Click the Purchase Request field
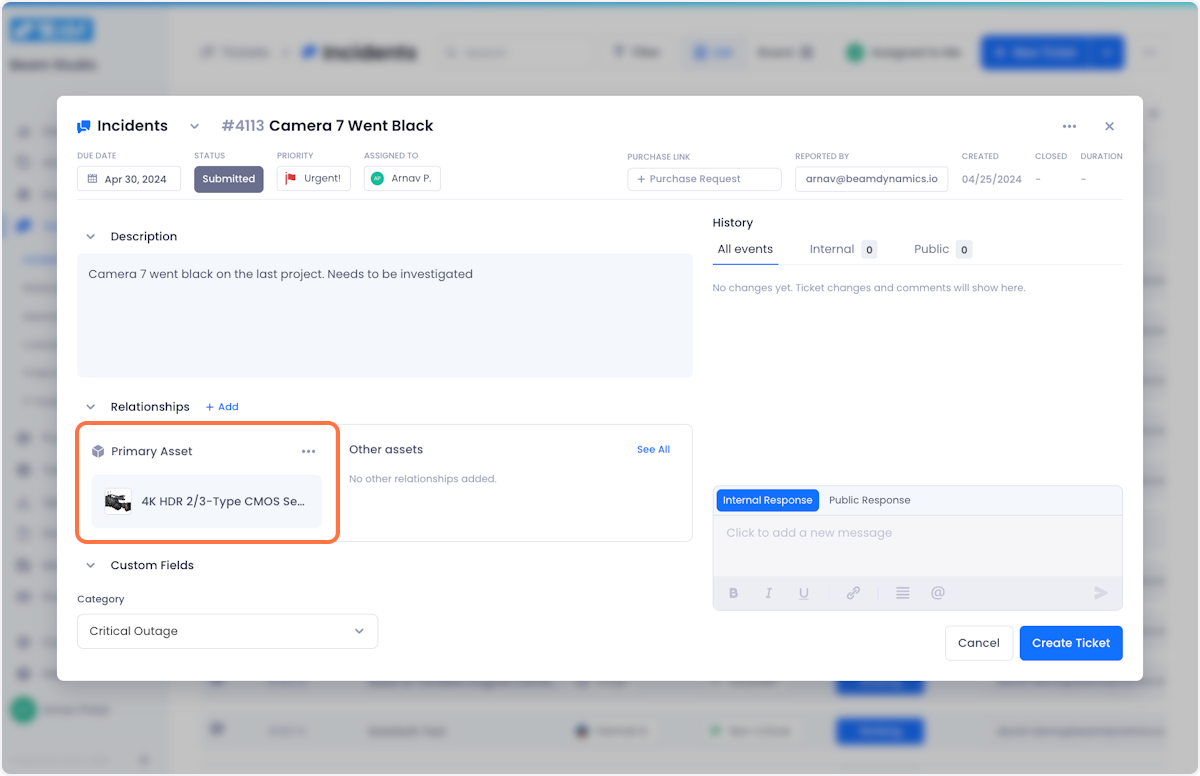The height and width of the screenshot is (776, 1200). click(704, 179)
